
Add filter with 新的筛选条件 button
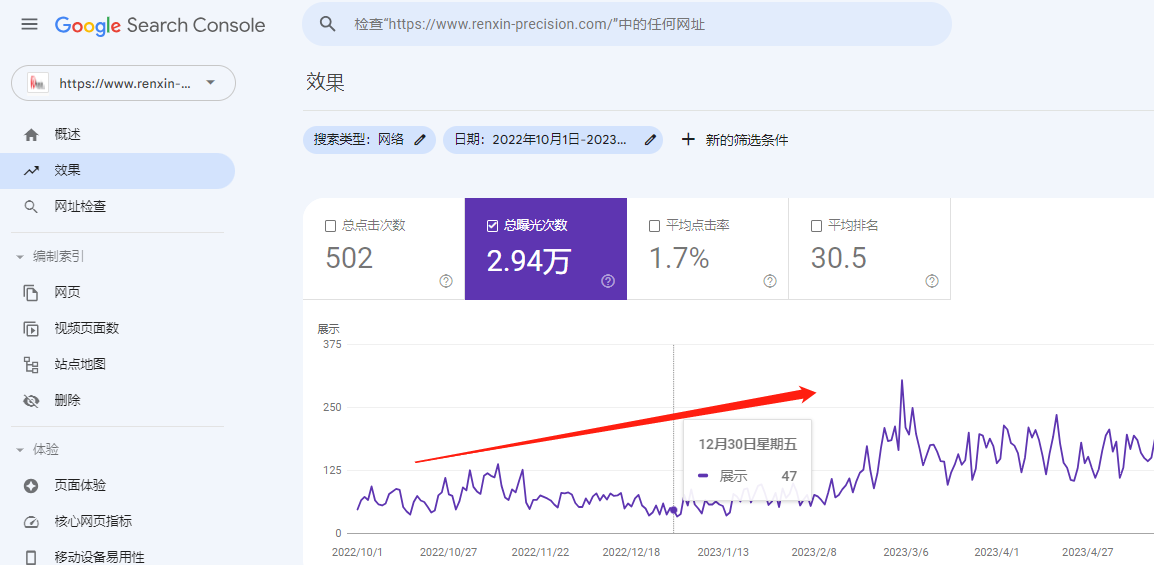(x=734, y=140)
